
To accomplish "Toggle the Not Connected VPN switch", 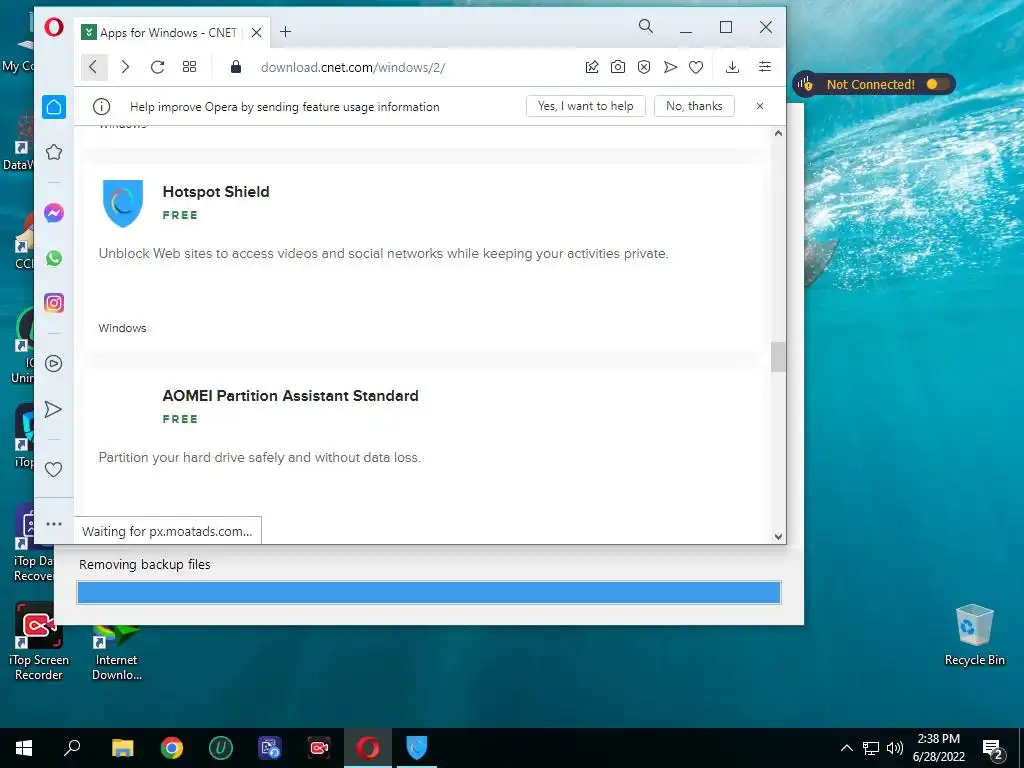I will (936, 84).
